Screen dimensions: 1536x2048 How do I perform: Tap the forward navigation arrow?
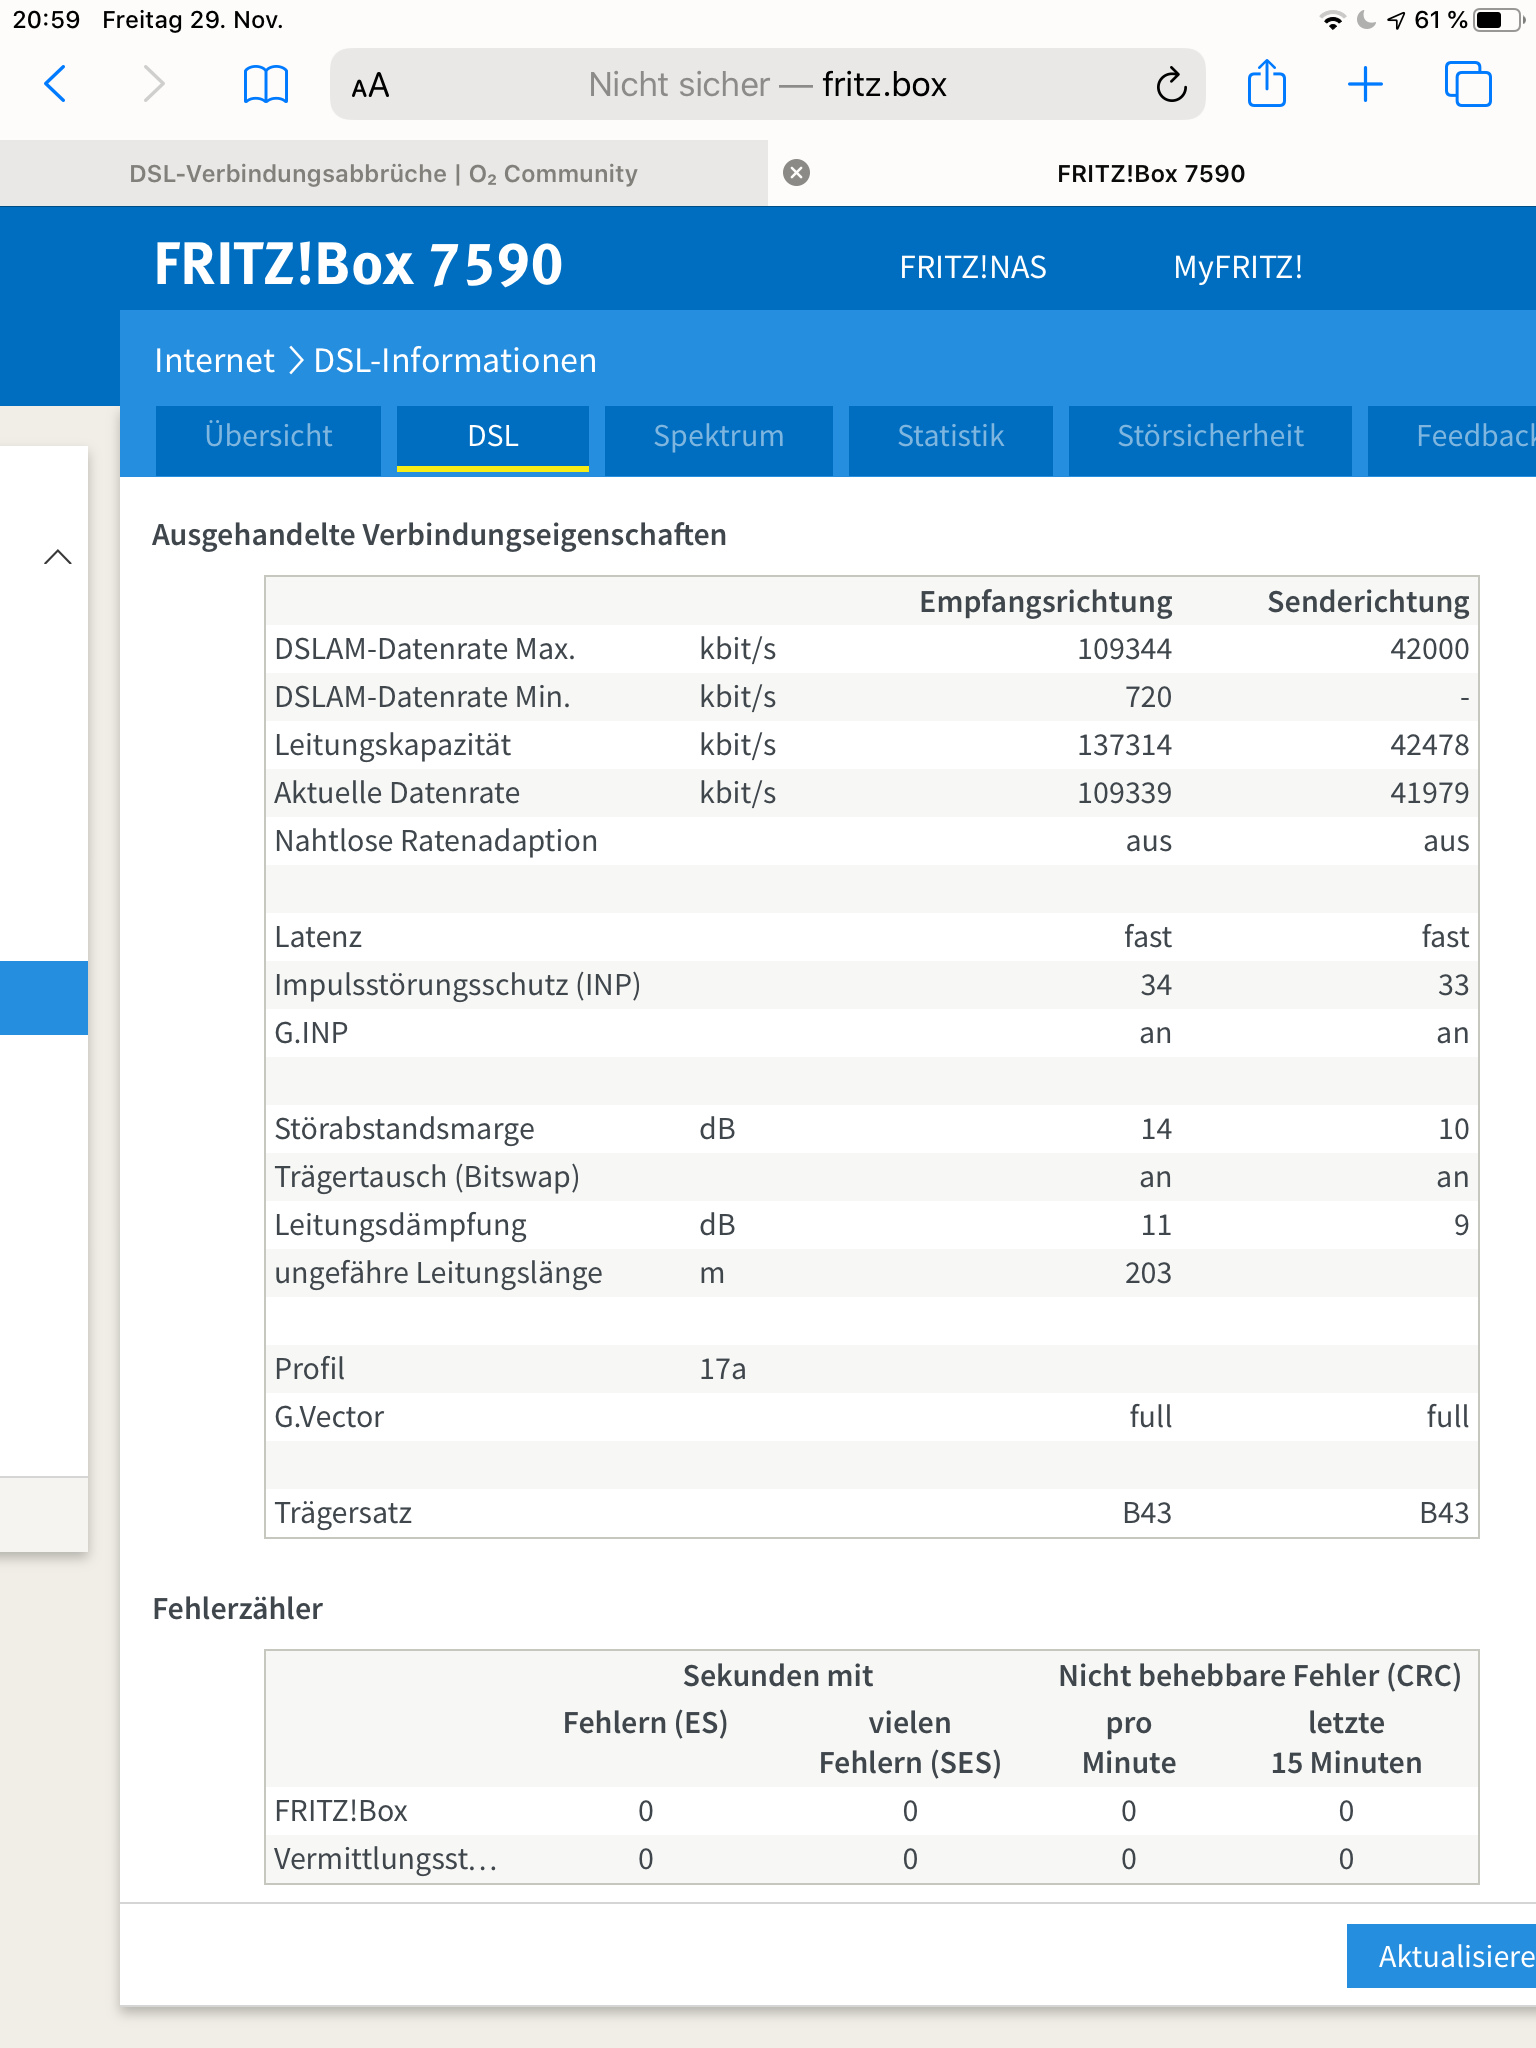click(153, 84)
